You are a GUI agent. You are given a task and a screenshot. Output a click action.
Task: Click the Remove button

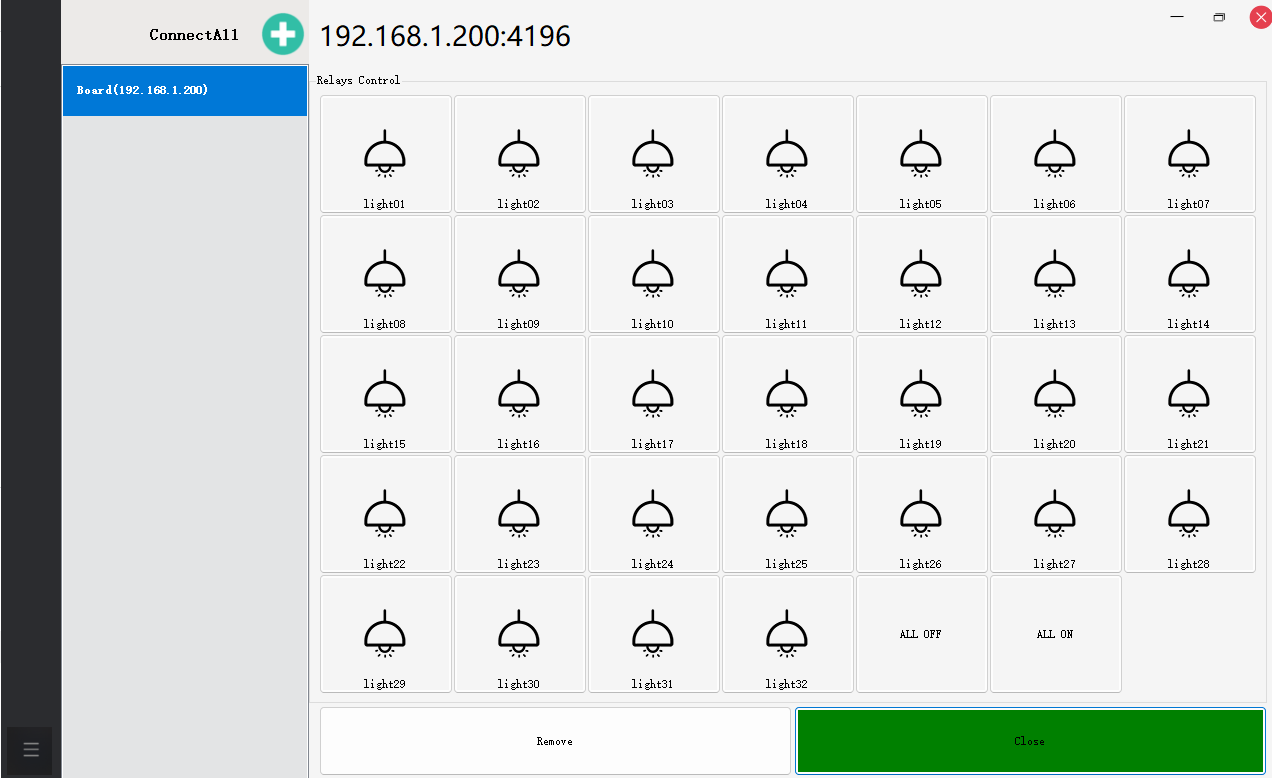click(555, 741)
